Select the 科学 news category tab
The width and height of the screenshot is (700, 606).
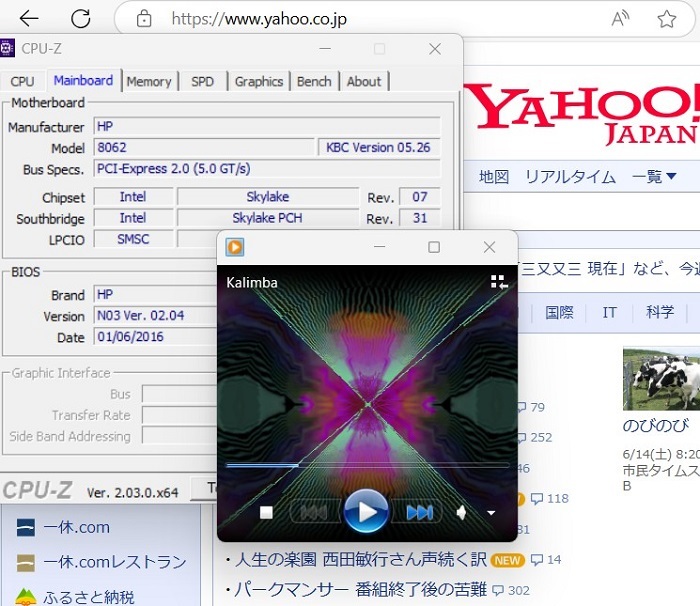660,312
